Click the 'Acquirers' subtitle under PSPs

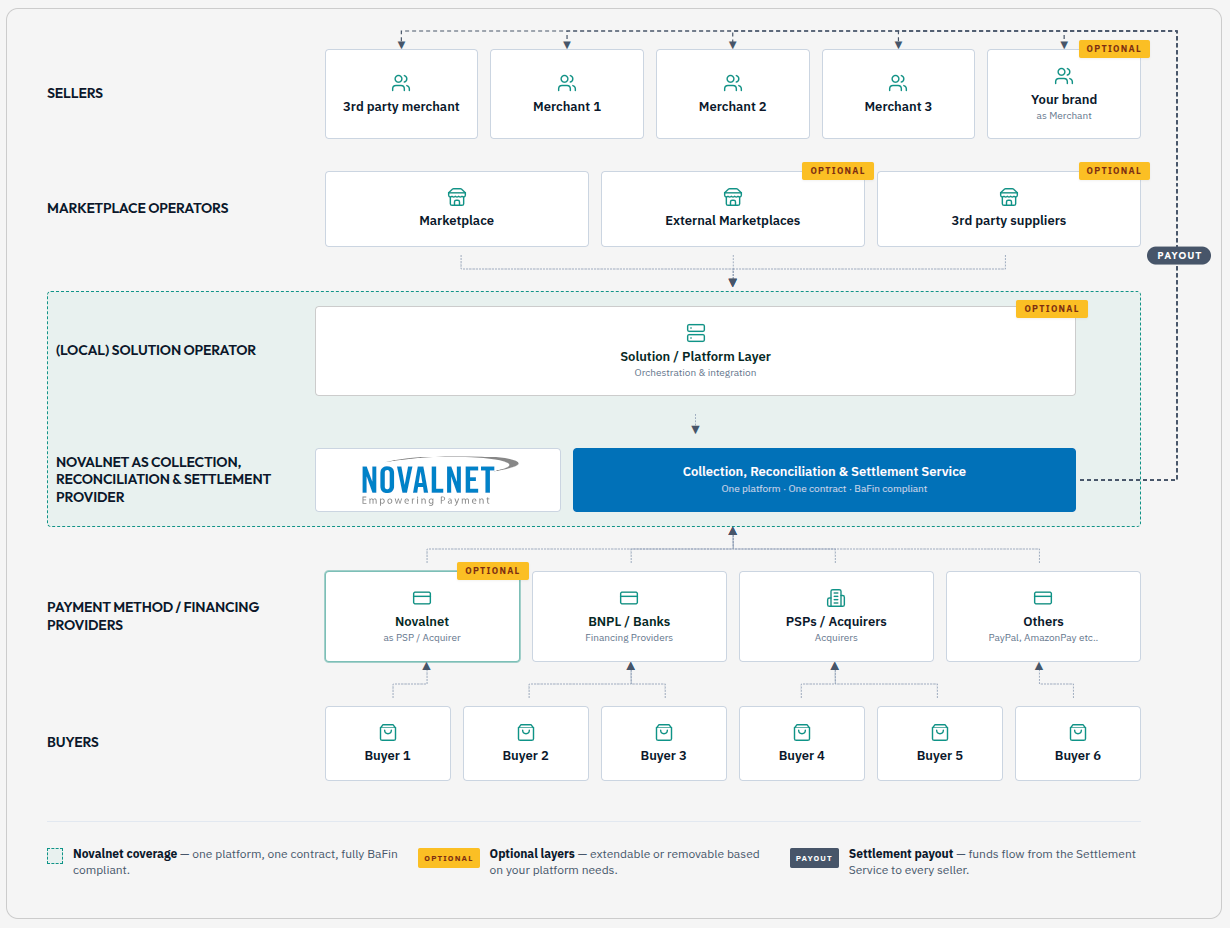tap(836, 638)
